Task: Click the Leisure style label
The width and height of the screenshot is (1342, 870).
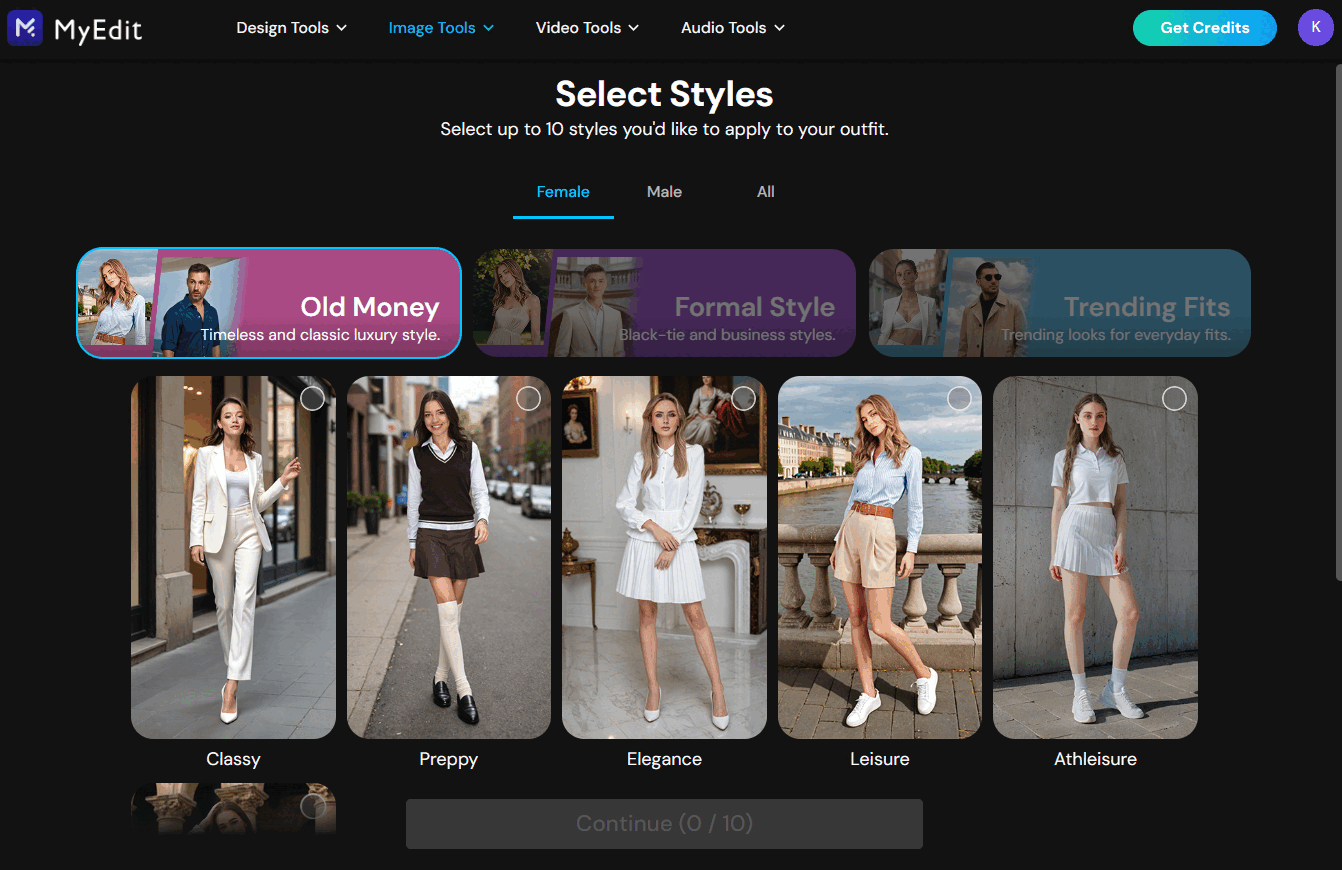Action: [x=880, y=759]
